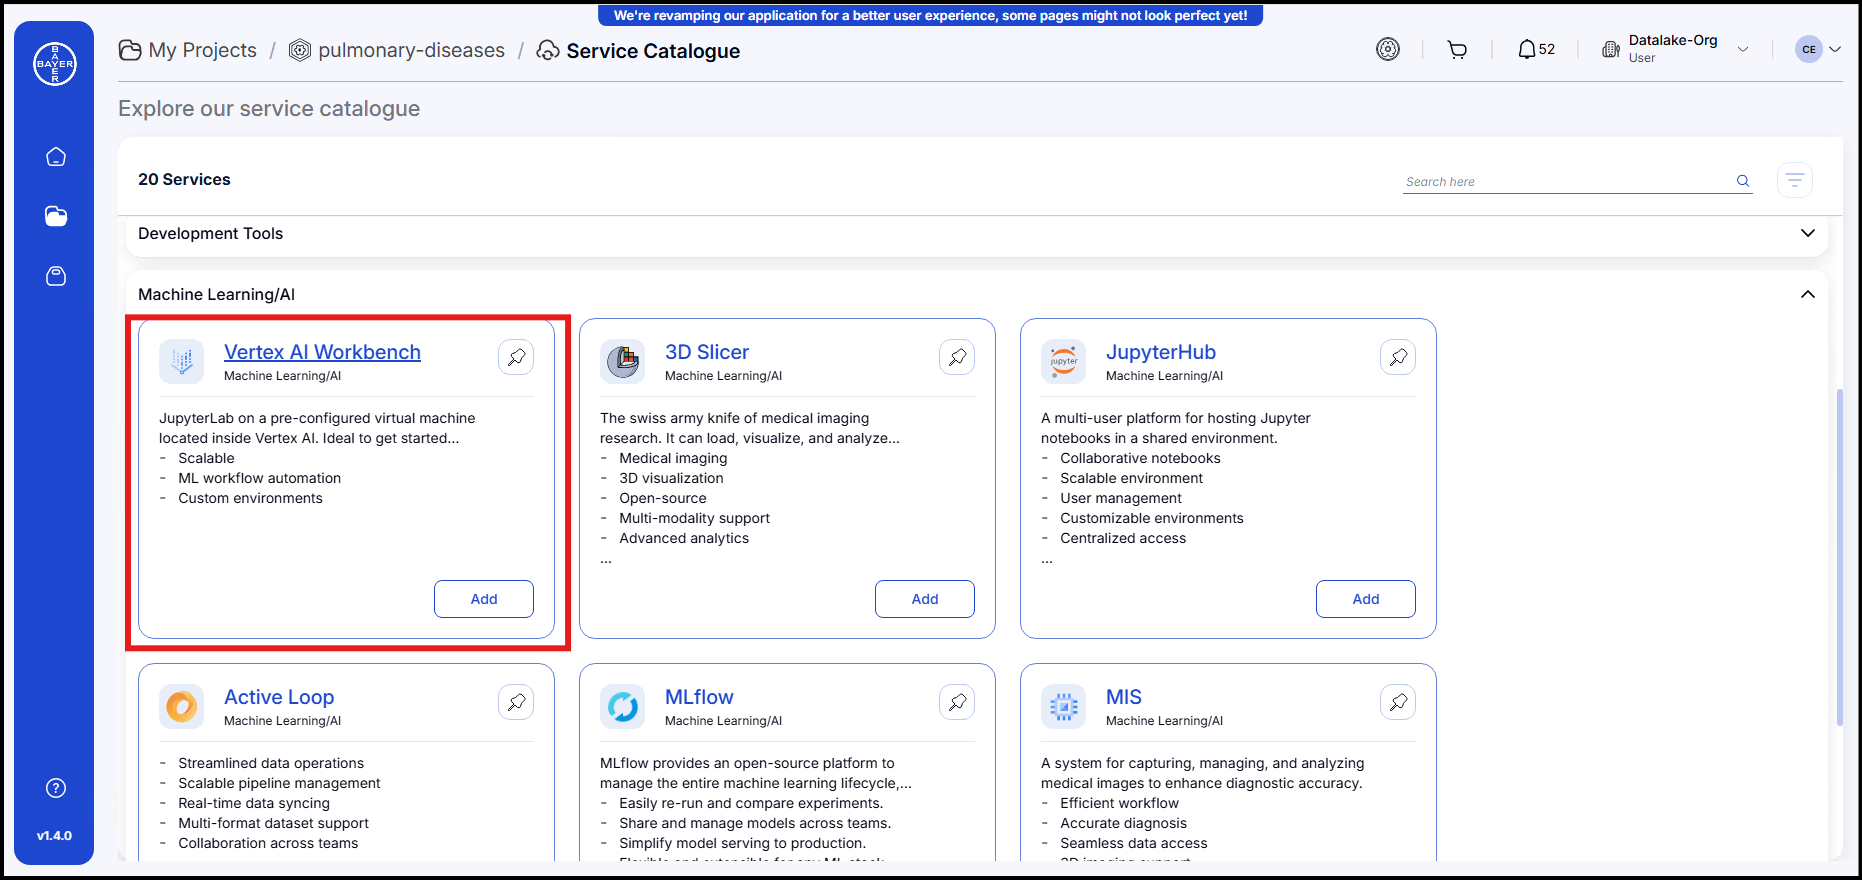
Task: Pin the Active Loop card
Action: [516, 702]
